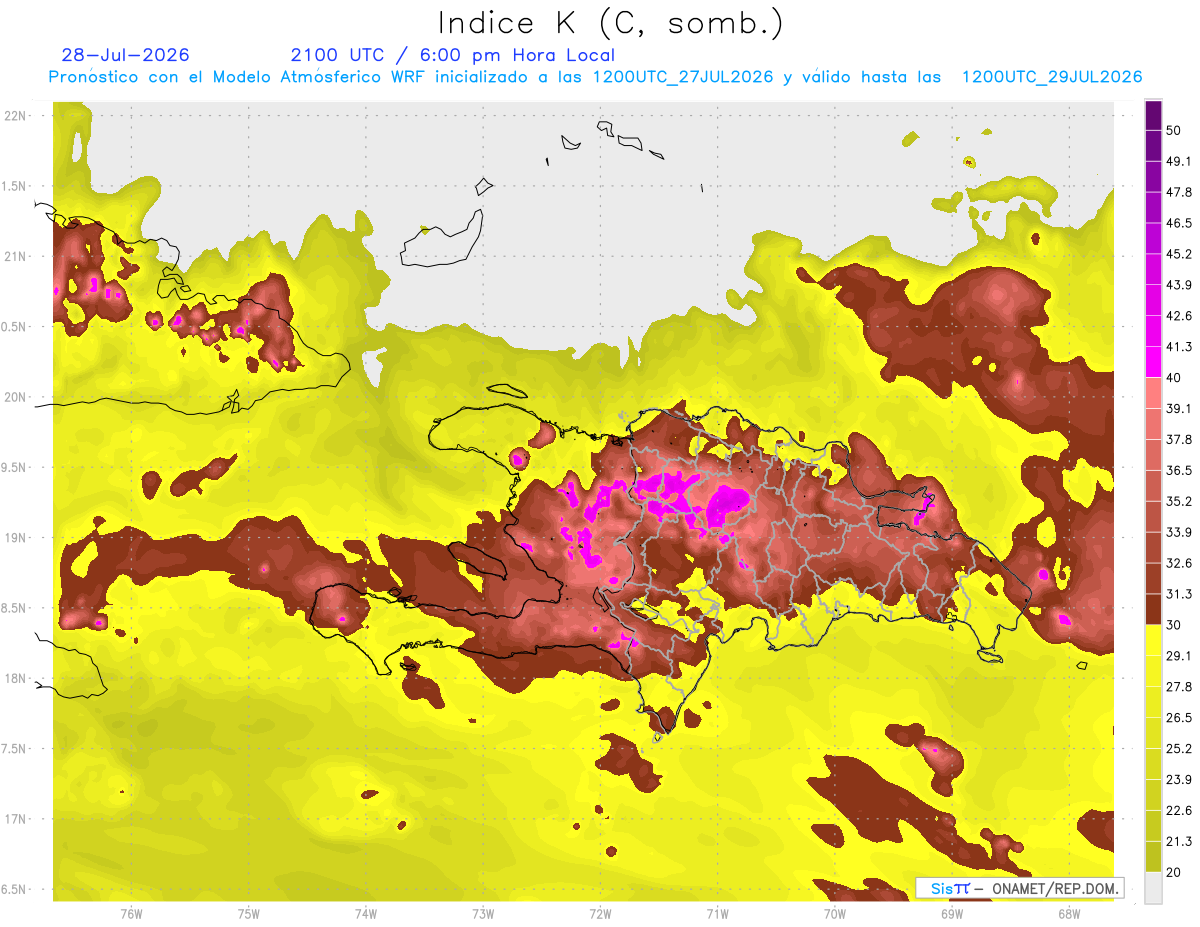Click the "1200UTC_27JUL2026" initialization timestamp
This screenshot has width=1200, height=927.
tap(683, 77)
